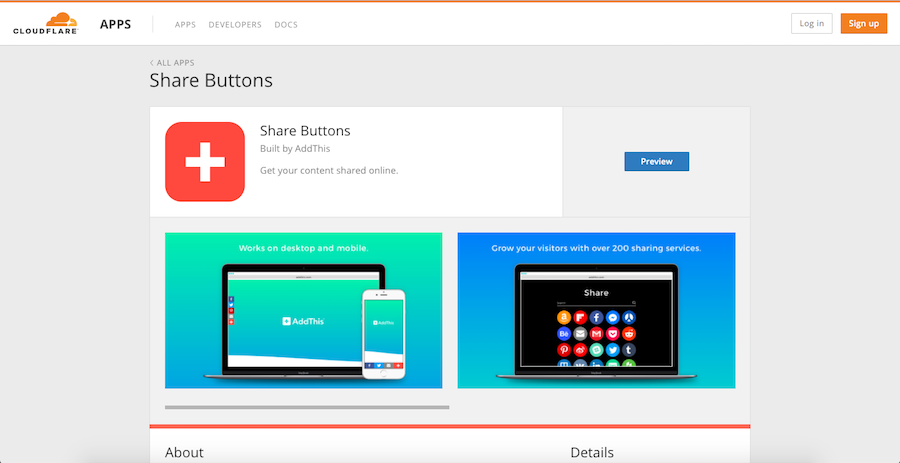900x463 pixels.
Task: Click the orange Sign up button
Action: click(864, 24)
